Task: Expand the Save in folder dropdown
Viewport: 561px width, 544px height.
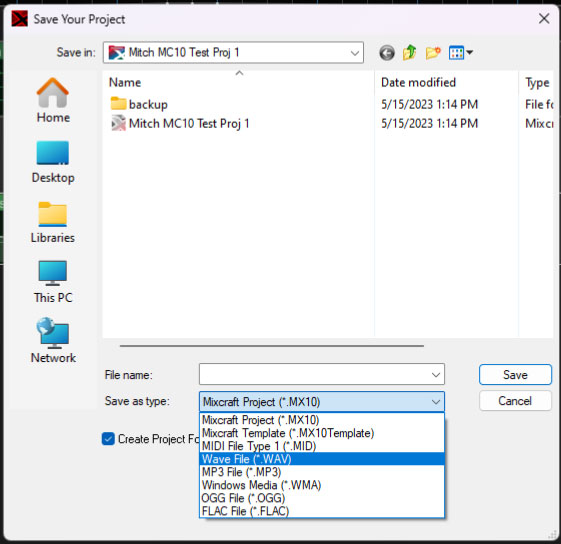Action: [355, 53]
